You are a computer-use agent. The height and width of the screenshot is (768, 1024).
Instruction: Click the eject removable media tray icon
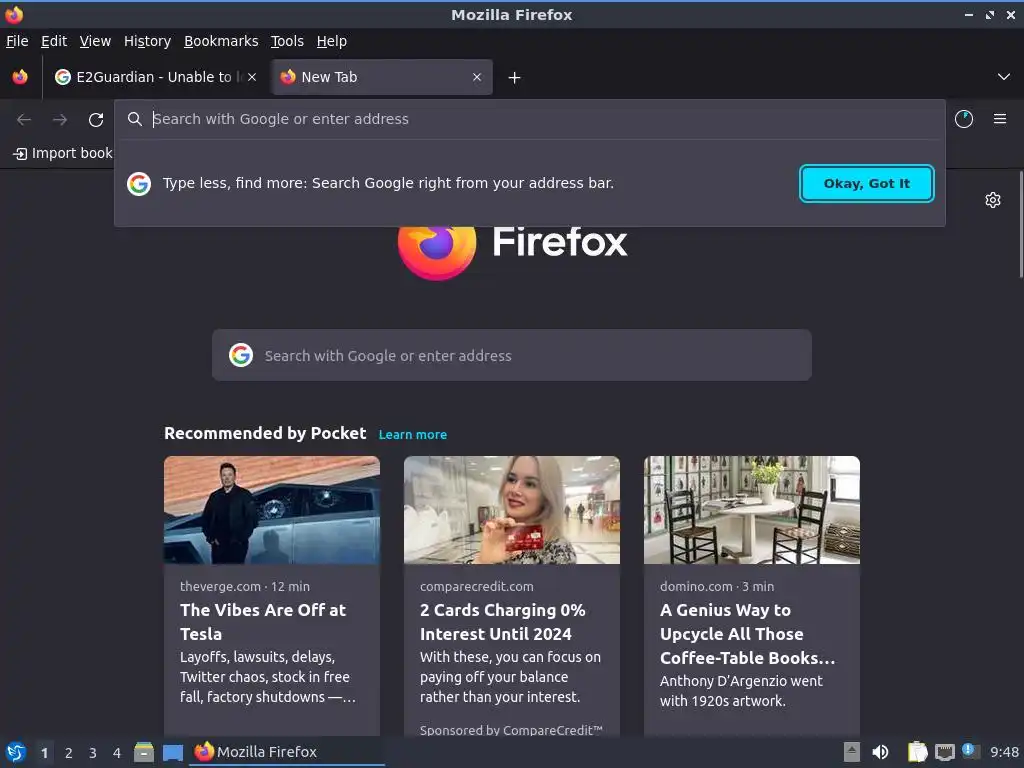coord(852,752)
